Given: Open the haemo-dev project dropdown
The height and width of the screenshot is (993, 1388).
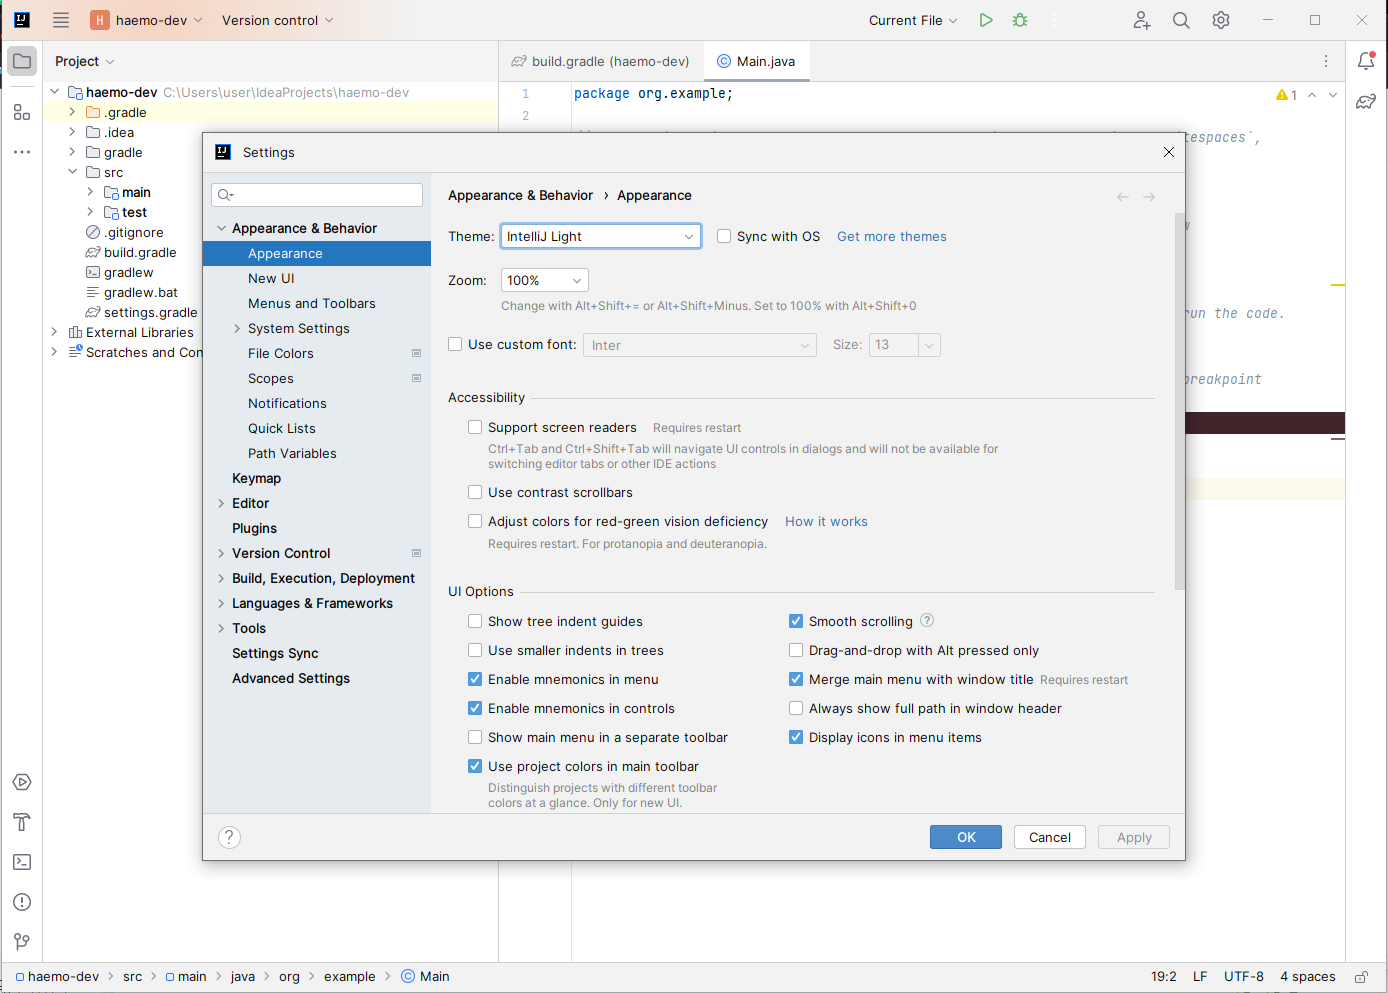Looking at the screenshot, I should pyautogui.click(x=147, y=20).
